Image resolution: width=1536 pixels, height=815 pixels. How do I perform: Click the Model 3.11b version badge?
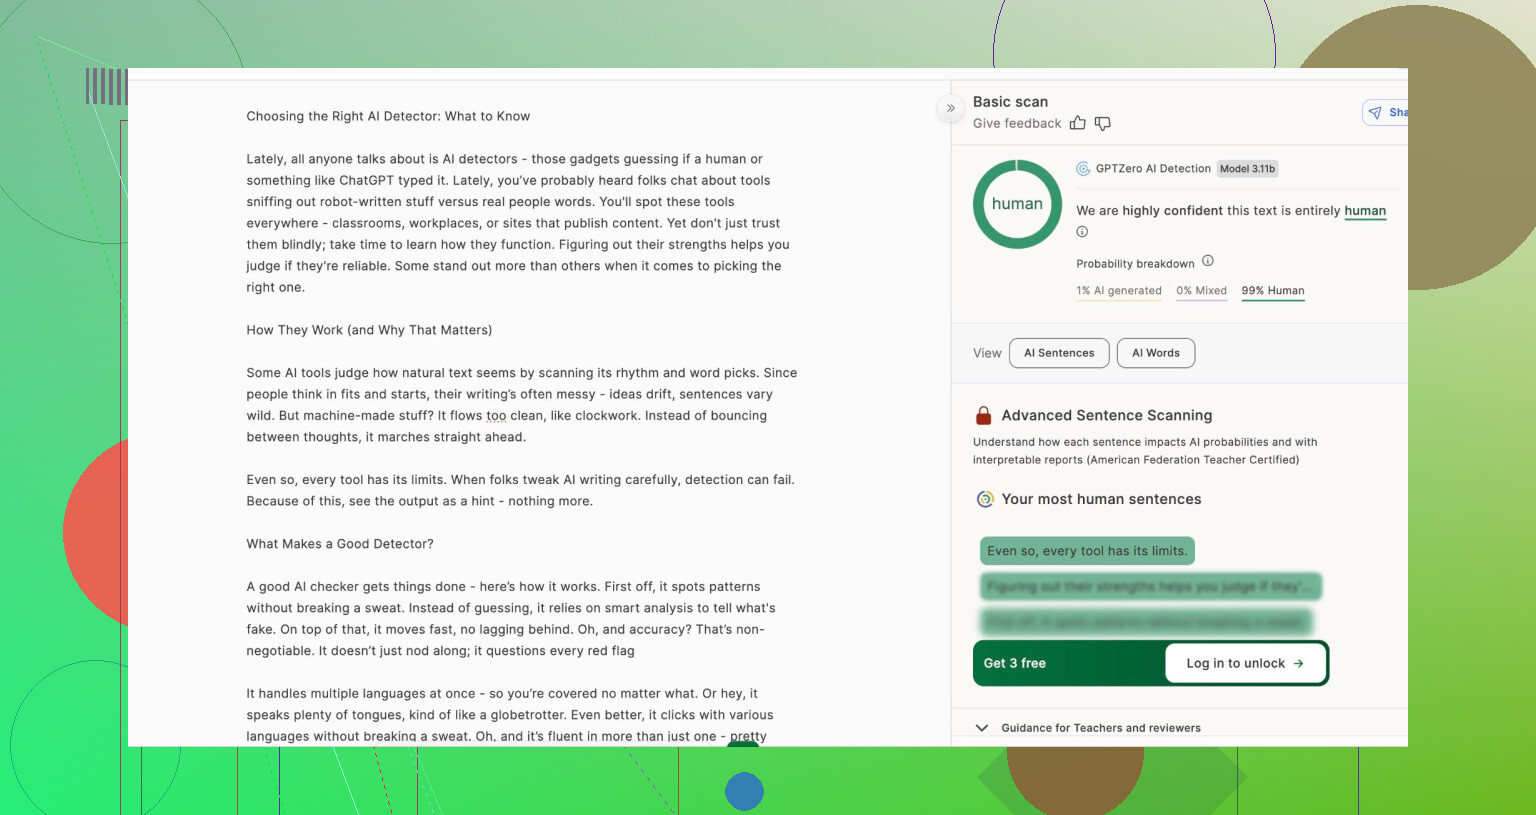point(1247,169)
